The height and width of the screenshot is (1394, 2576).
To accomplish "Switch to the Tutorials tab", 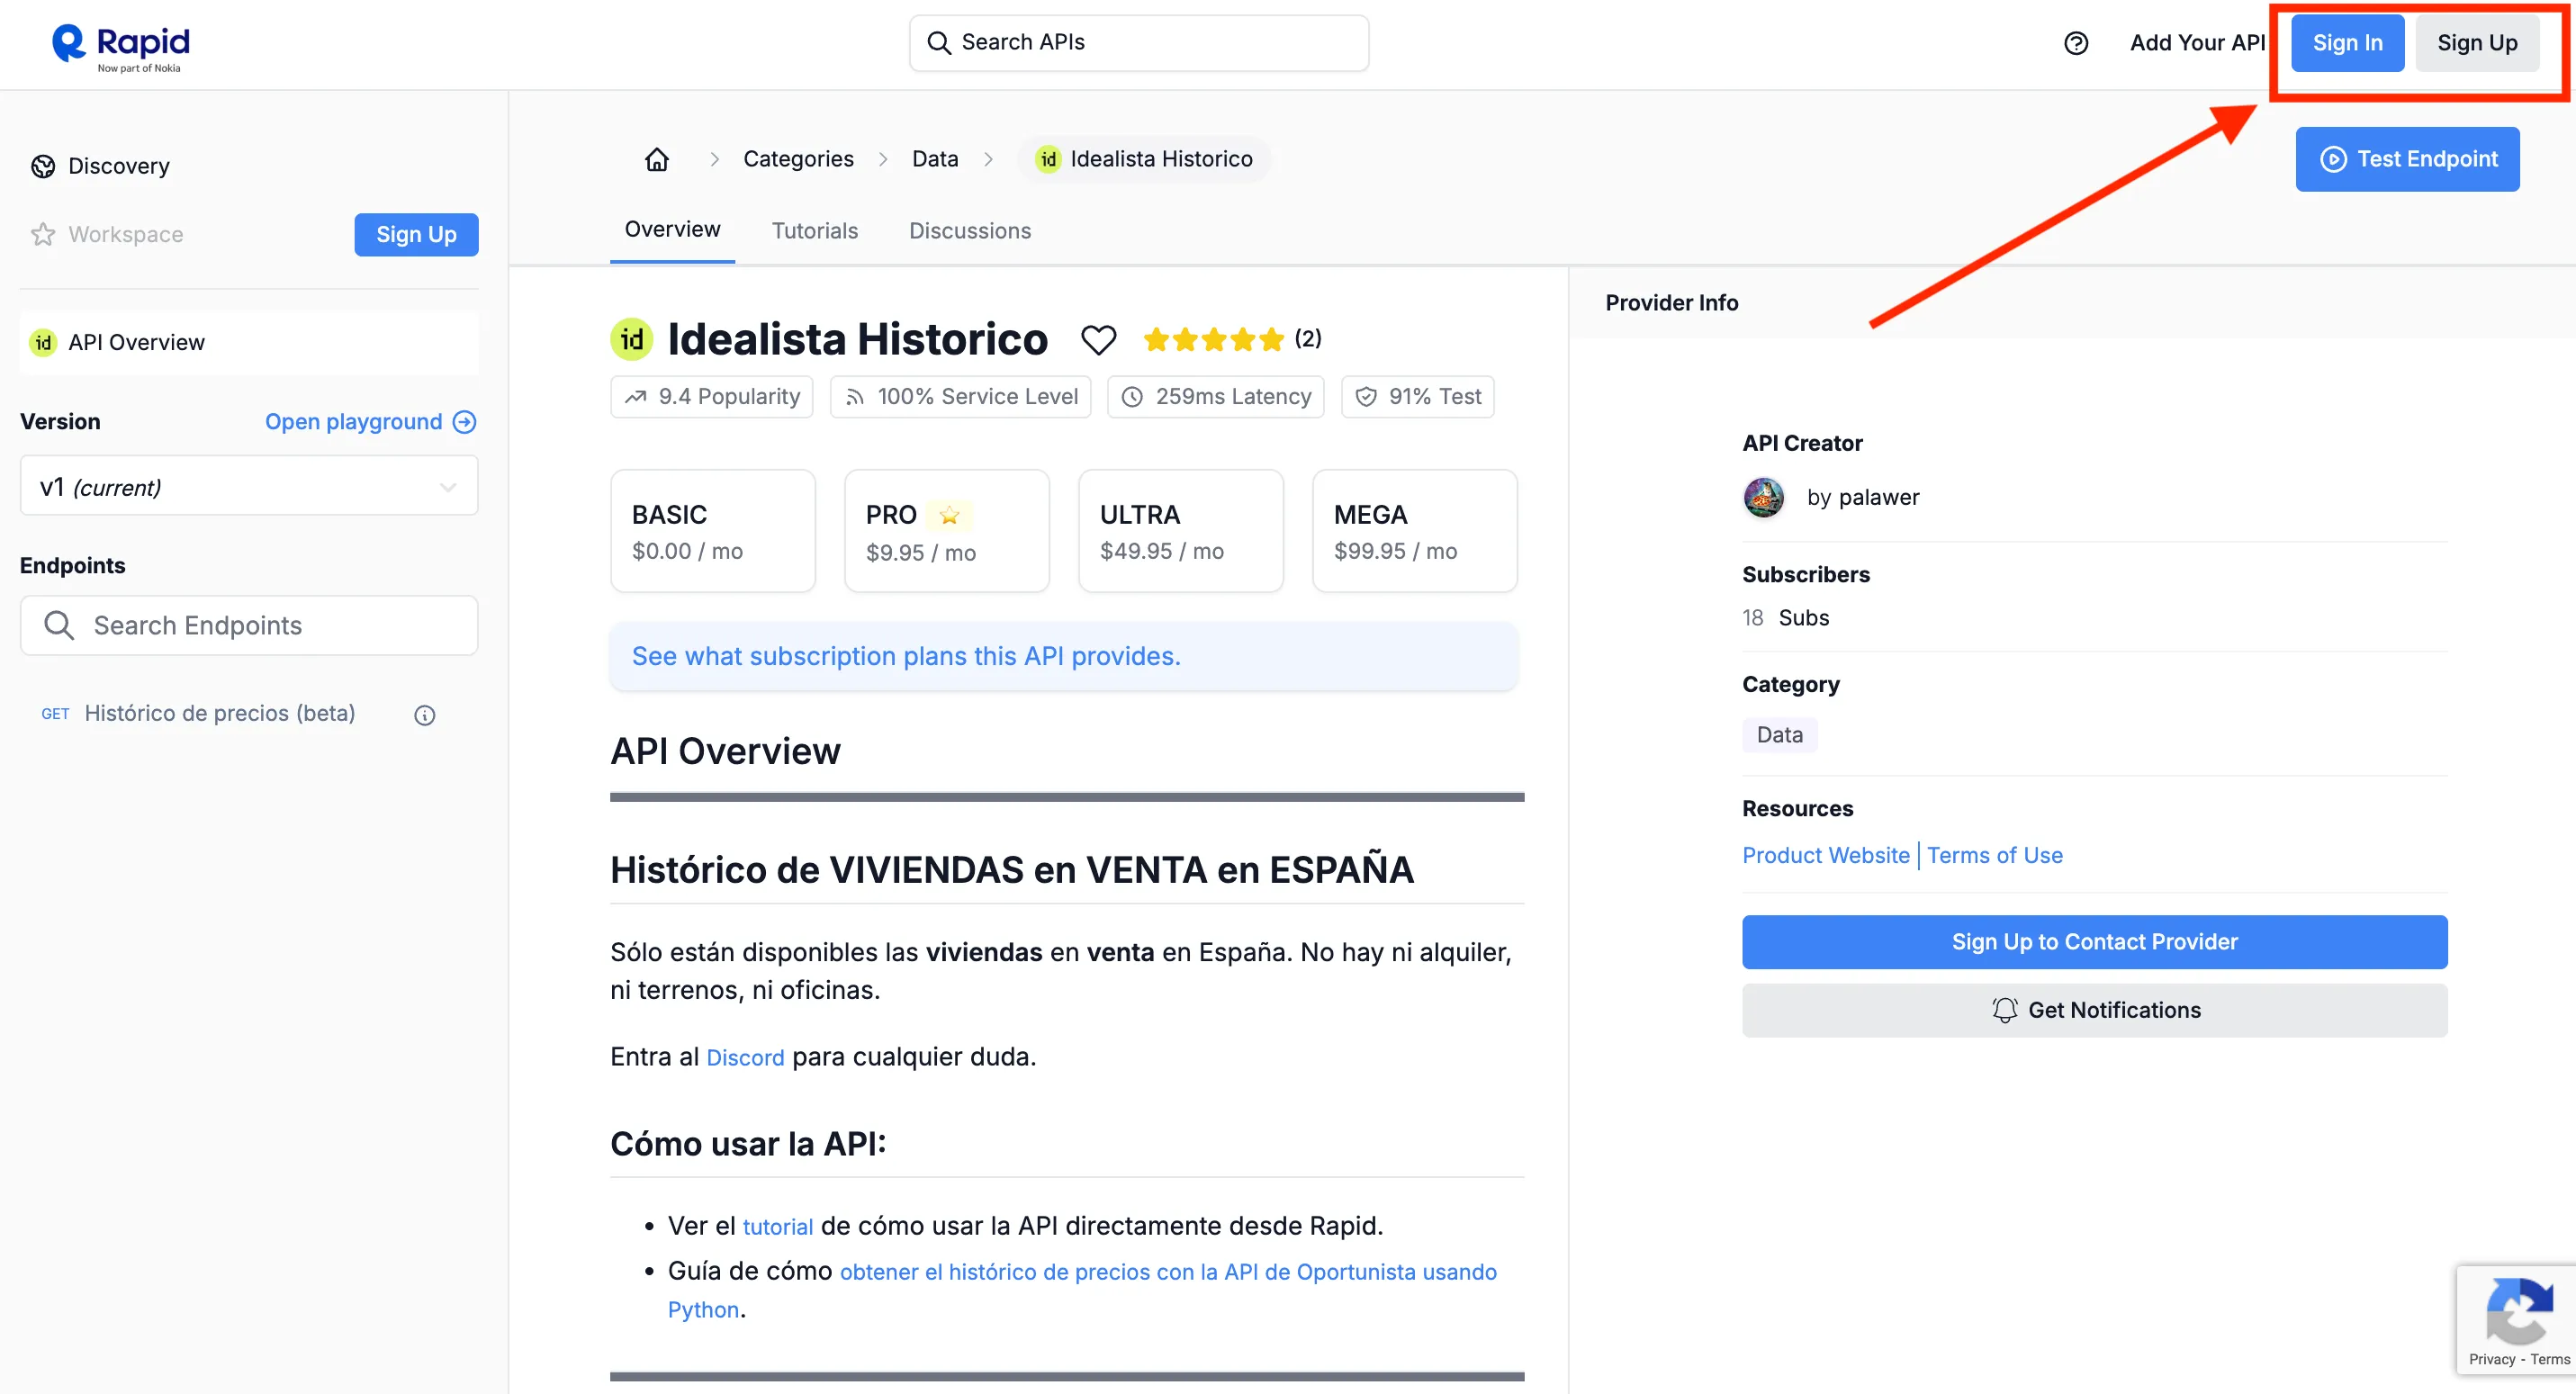I will 814,231.
